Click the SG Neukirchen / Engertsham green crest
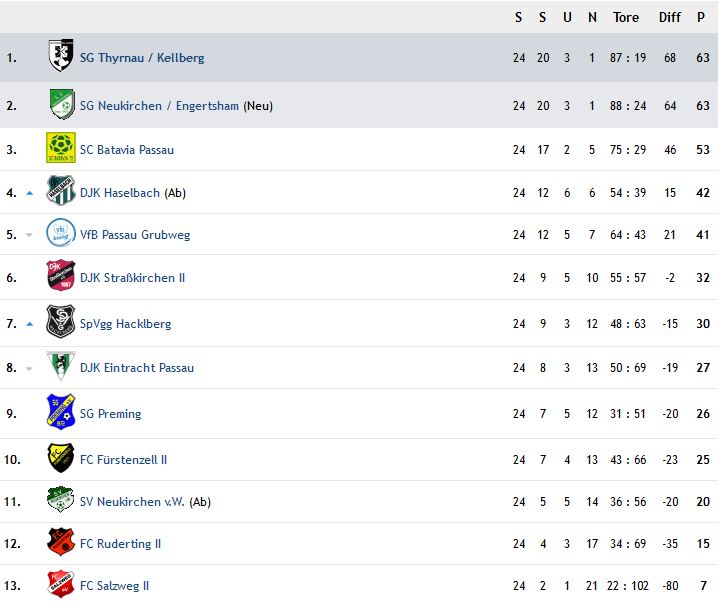Screen dimensions: 720x603 click(x=62, y=104)
